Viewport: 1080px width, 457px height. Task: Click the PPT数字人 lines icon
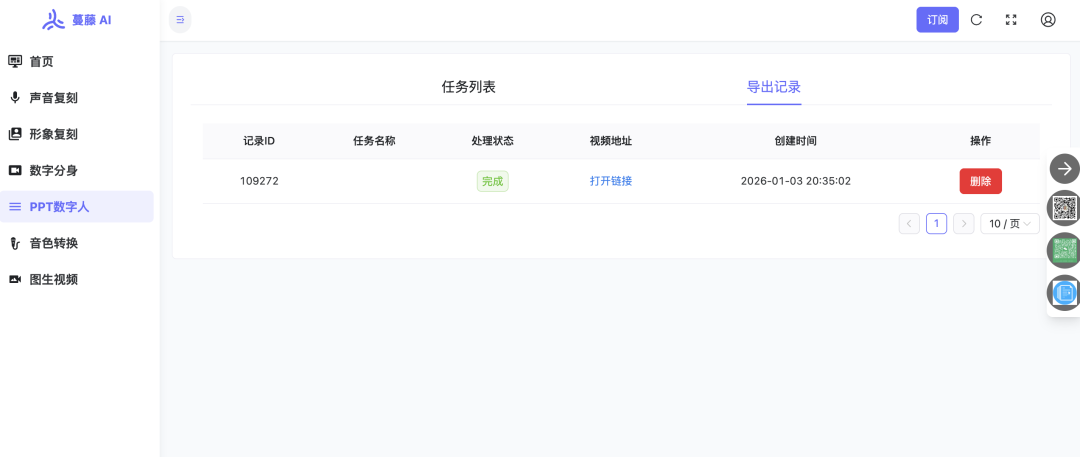pos(15,207)
